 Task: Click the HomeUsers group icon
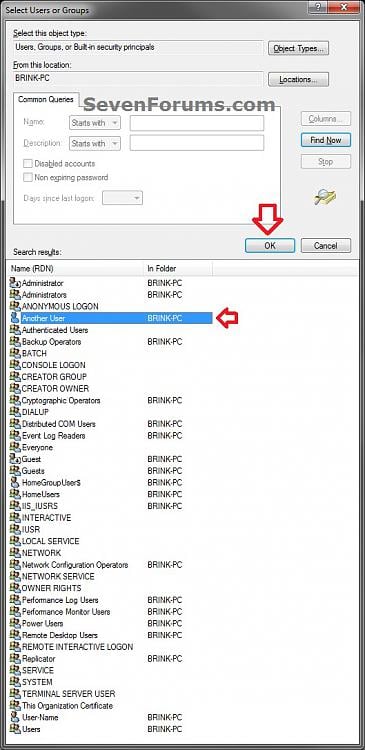tap(15, 494)
